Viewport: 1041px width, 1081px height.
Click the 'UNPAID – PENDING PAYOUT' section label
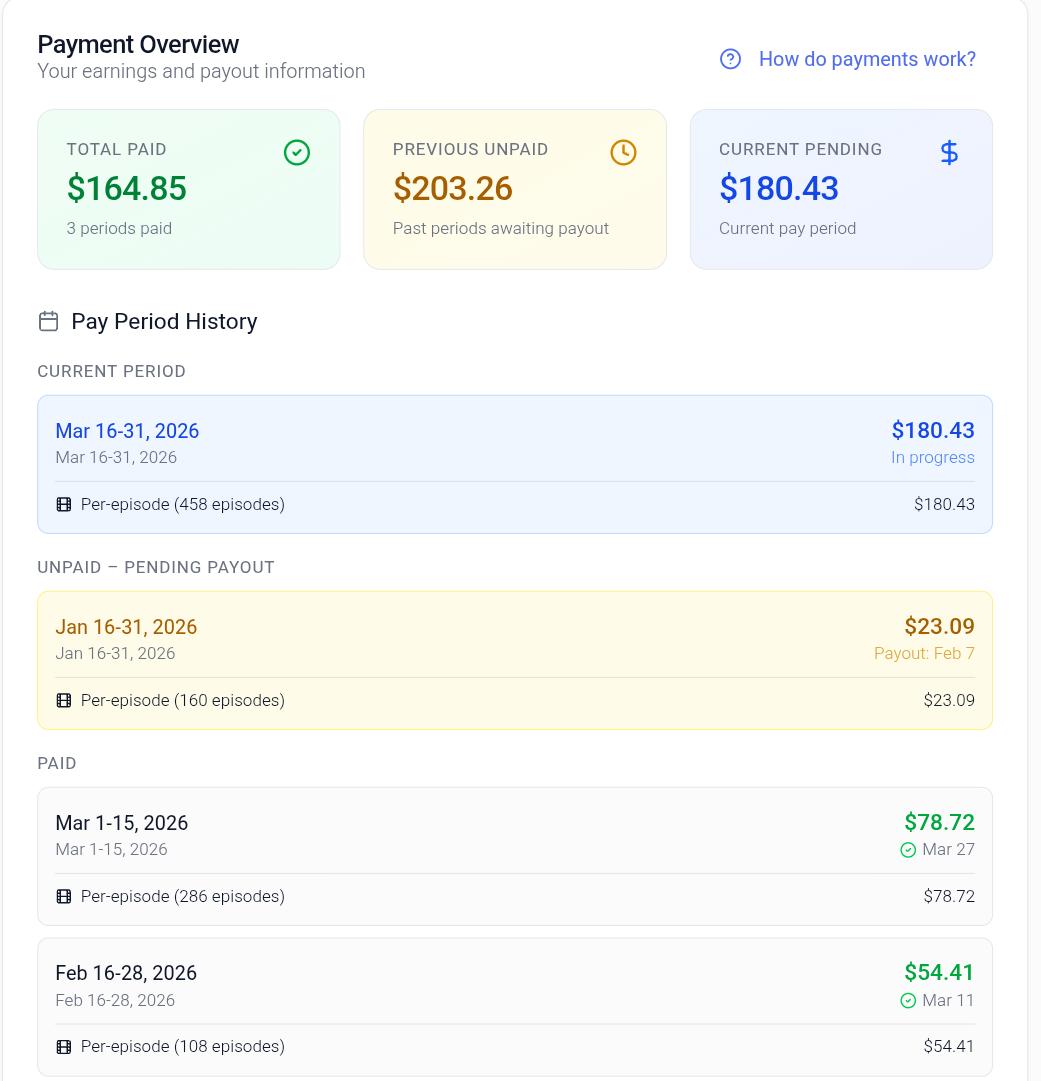(156, 567)
